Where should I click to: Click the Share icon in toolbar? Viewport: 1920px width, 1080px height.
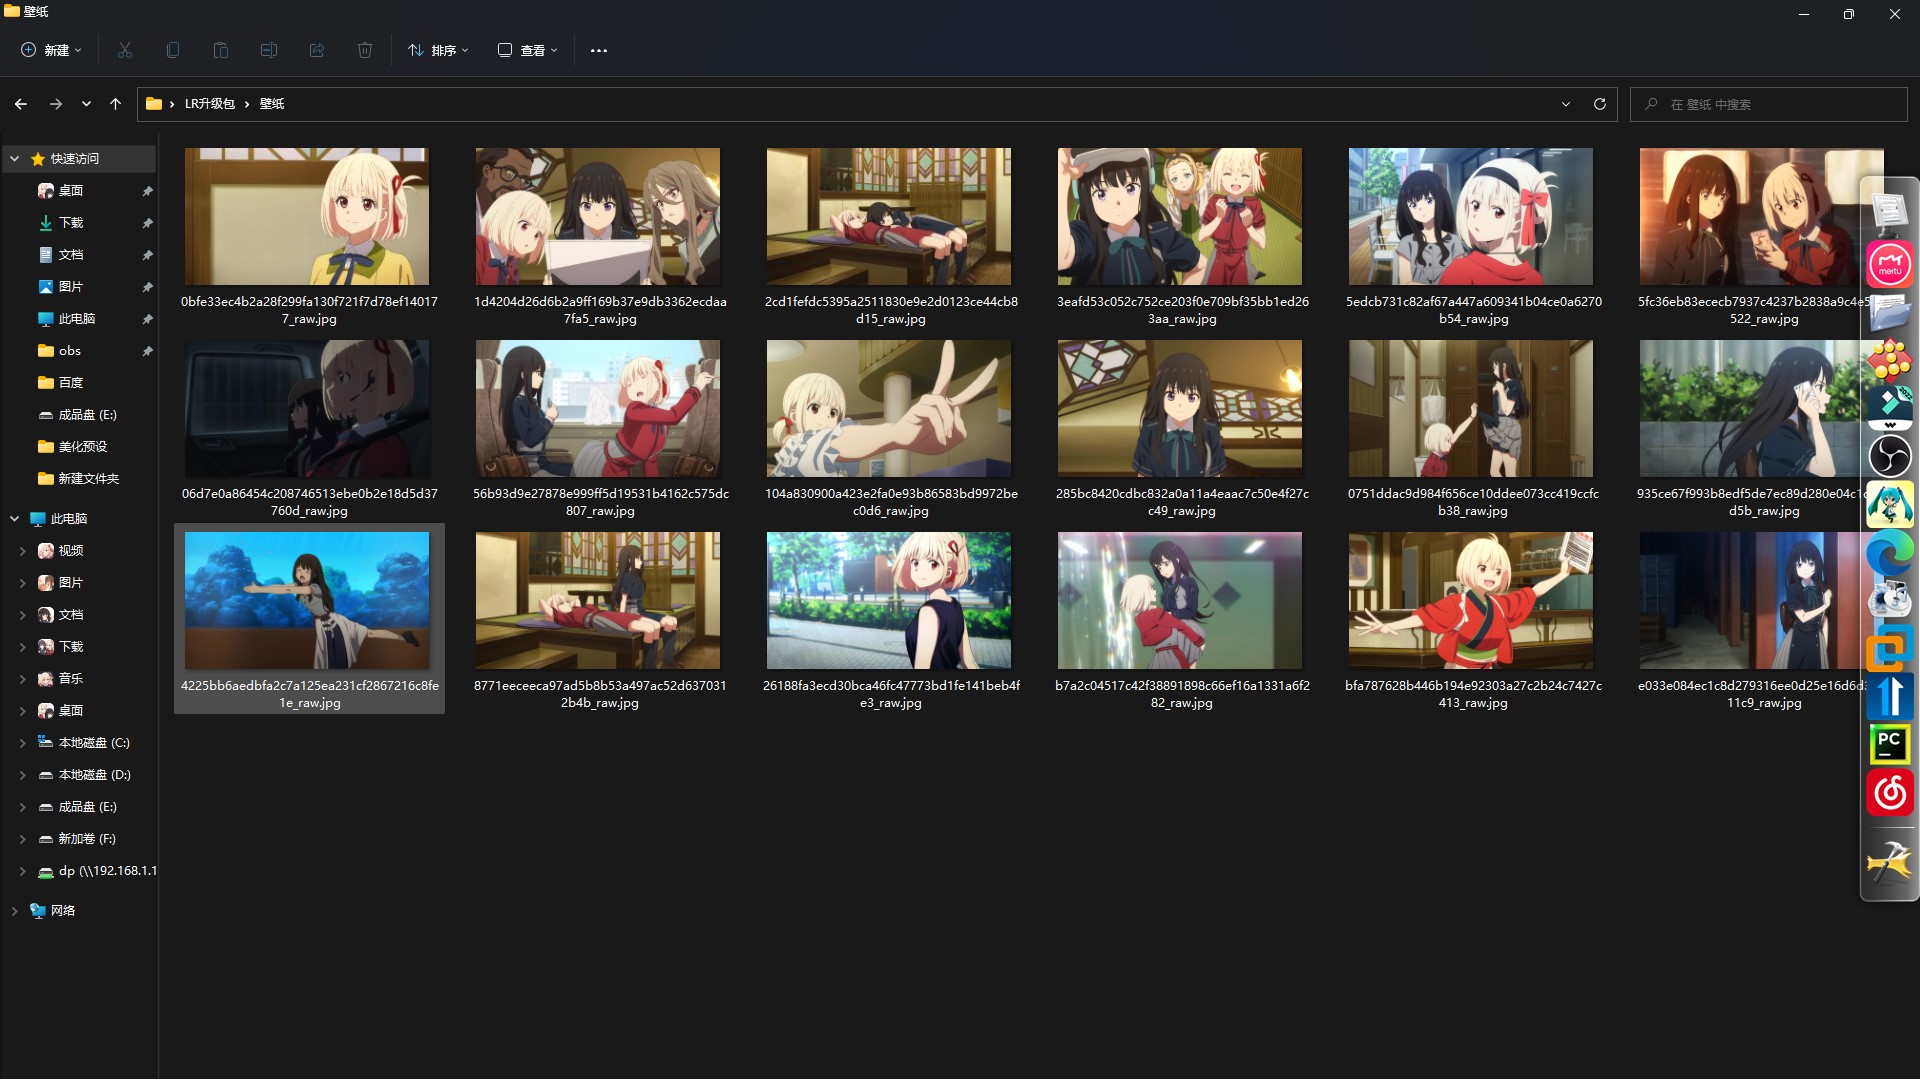coord(317,50)
